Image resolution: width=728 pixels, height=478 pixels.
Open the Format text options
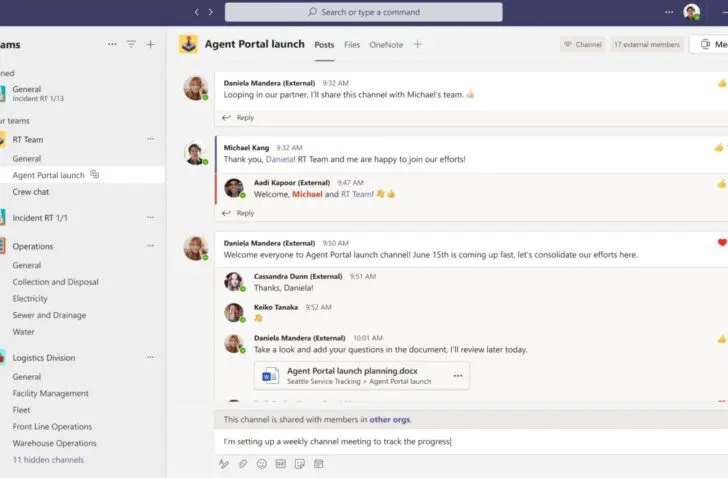coord(224,464)
